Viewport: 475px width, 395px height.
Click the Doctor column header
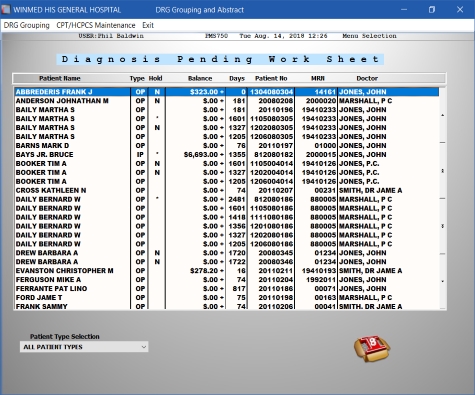click(367, 78)
